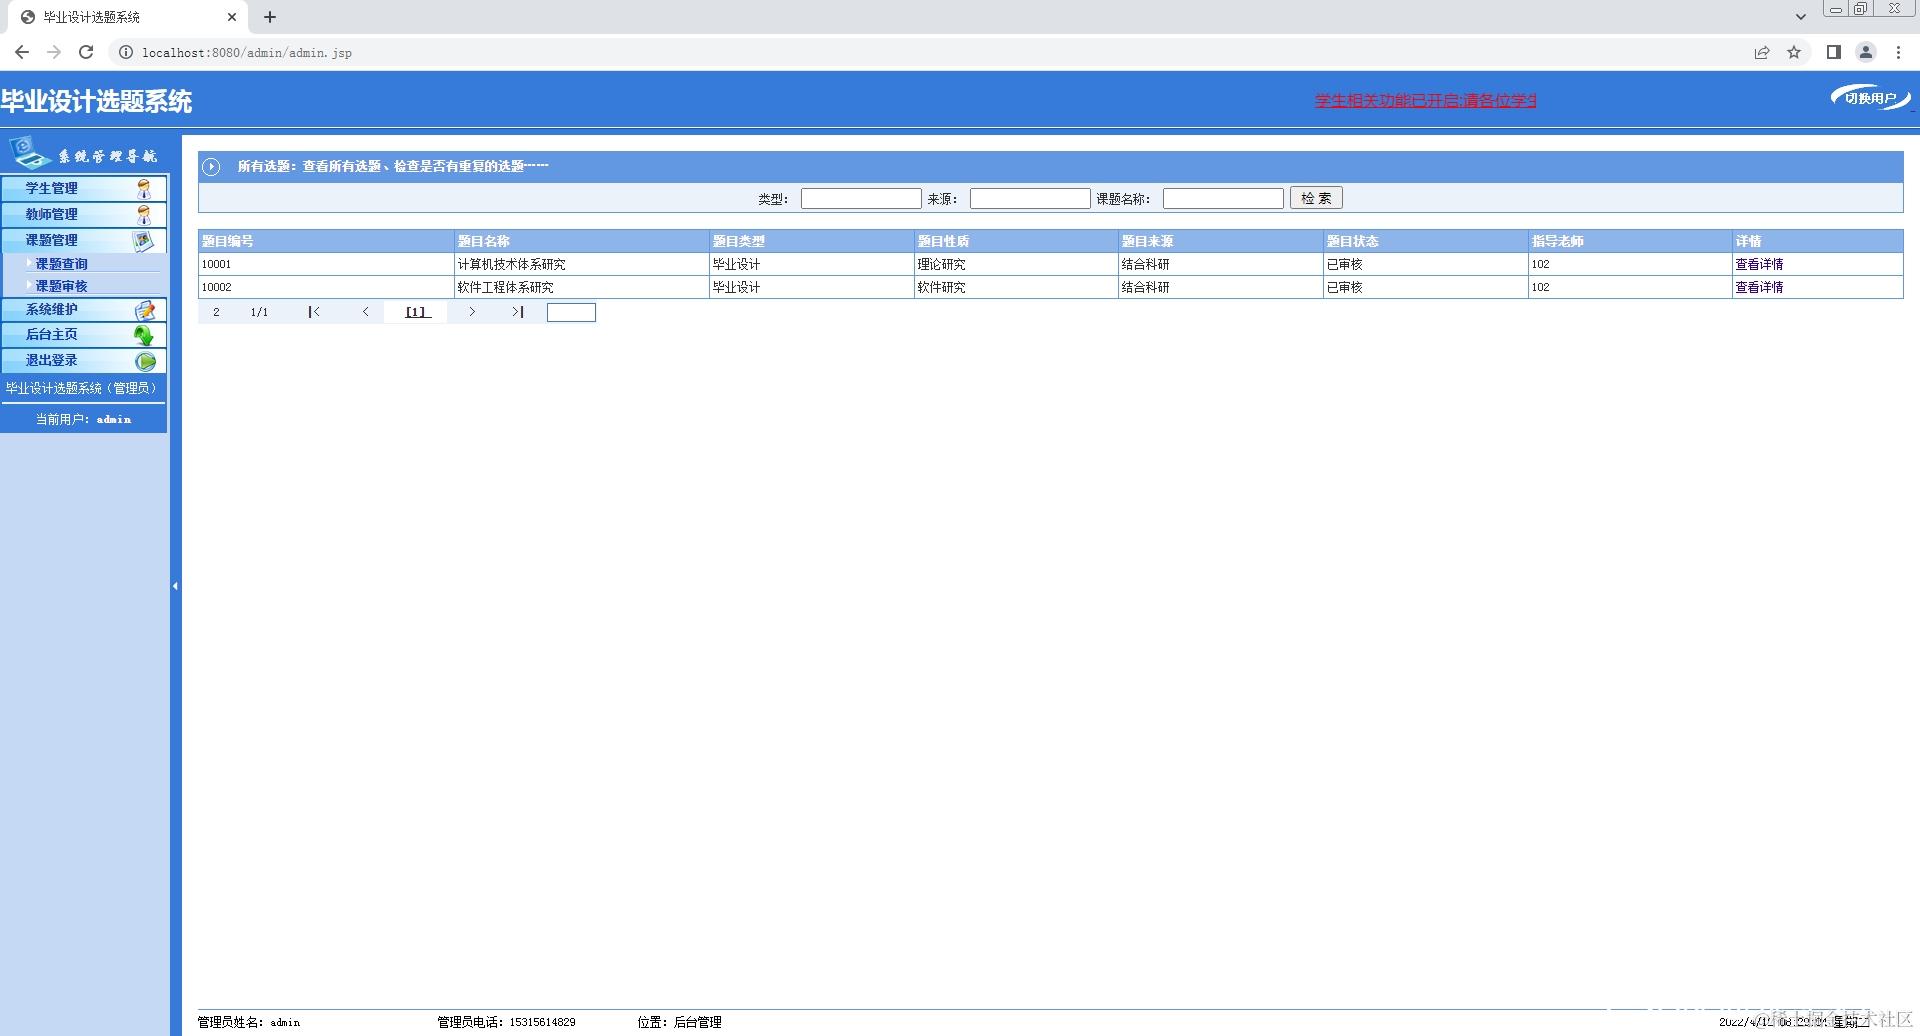Click the last page navigation icon
This screenshot has width=1920, height=1036.
pyautogui.click(x=518, y=312)
